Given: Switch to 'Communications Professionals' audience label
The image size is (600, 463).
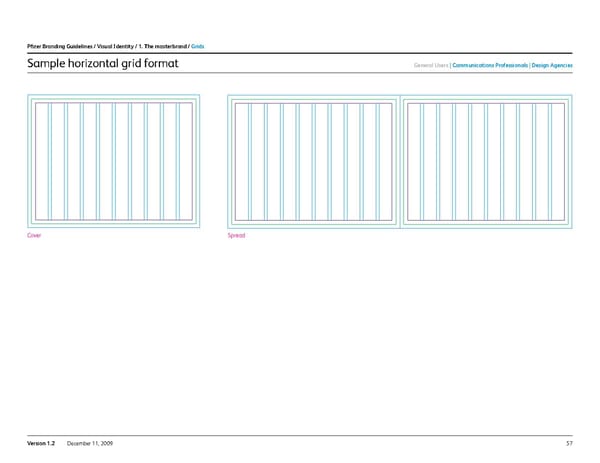Looking at the screenshot, I should point(489,66).
